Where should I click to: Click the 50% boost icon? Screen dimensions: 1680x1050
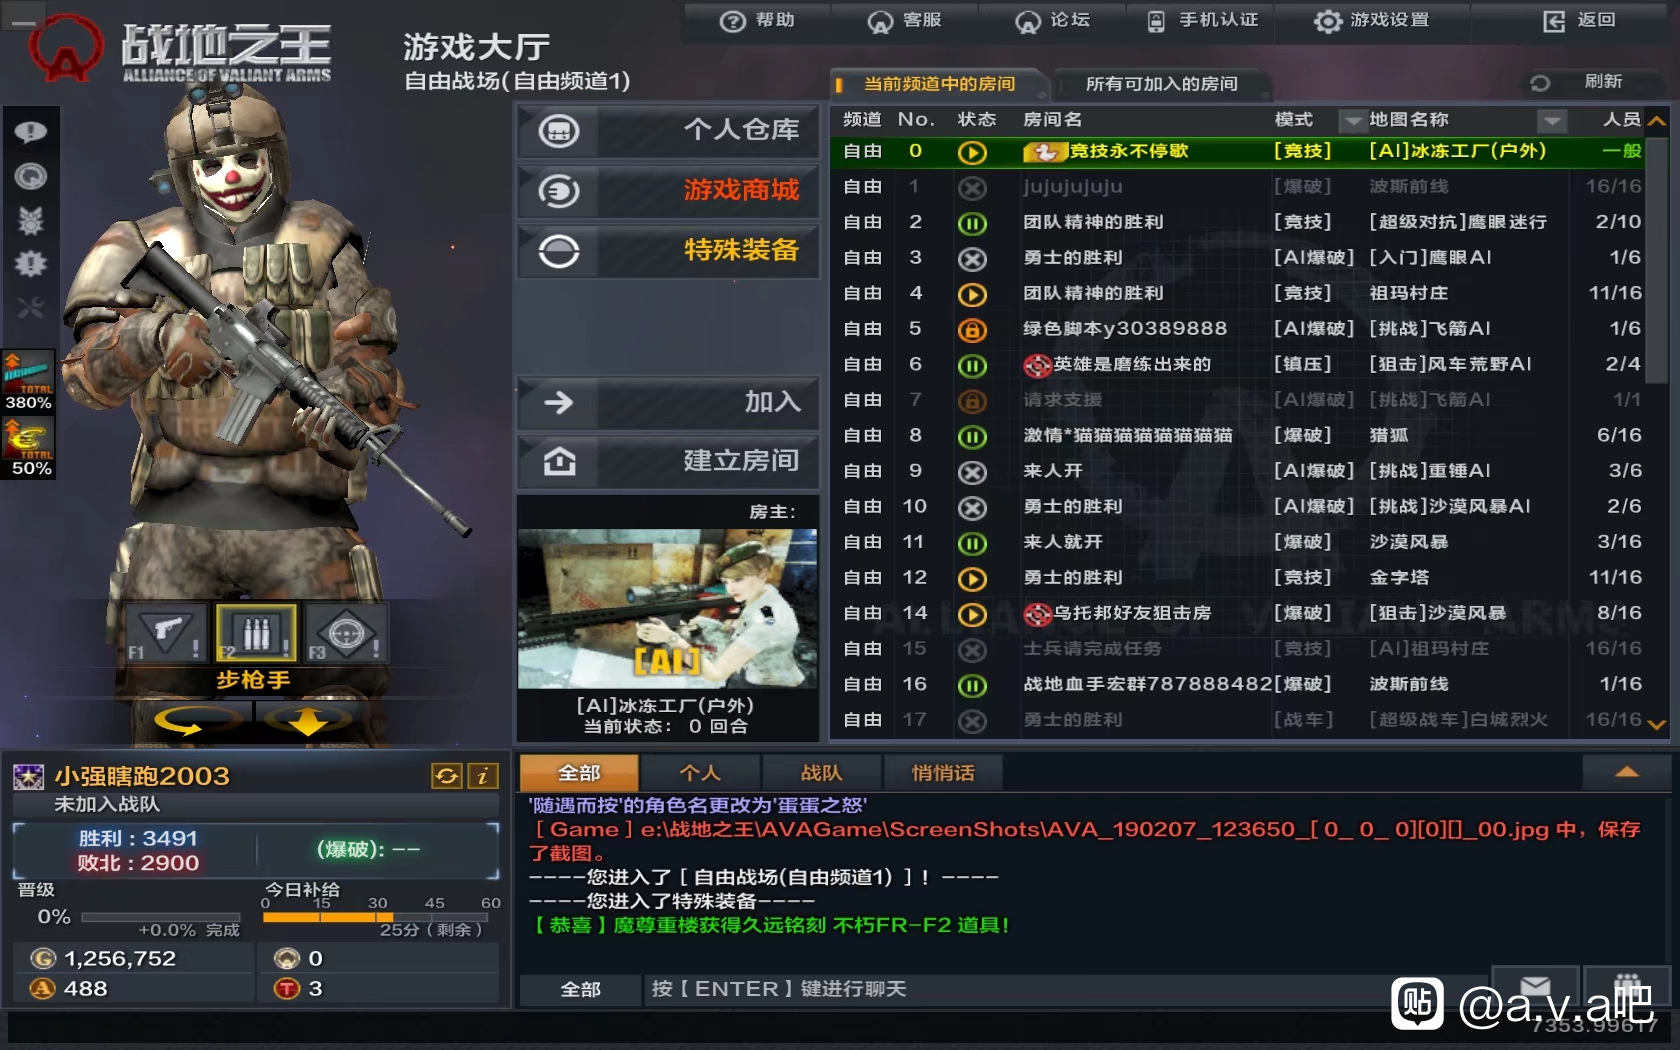coord(28,448)
